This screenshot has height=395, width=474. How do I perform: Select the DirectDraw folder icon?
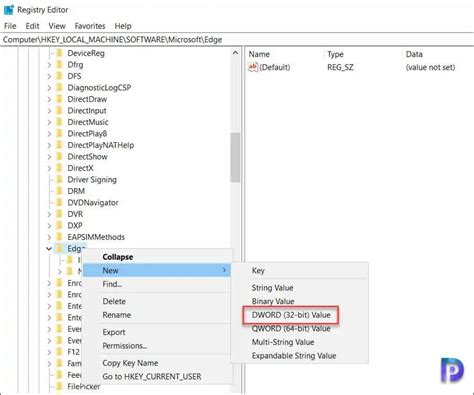tap(59, 99)
